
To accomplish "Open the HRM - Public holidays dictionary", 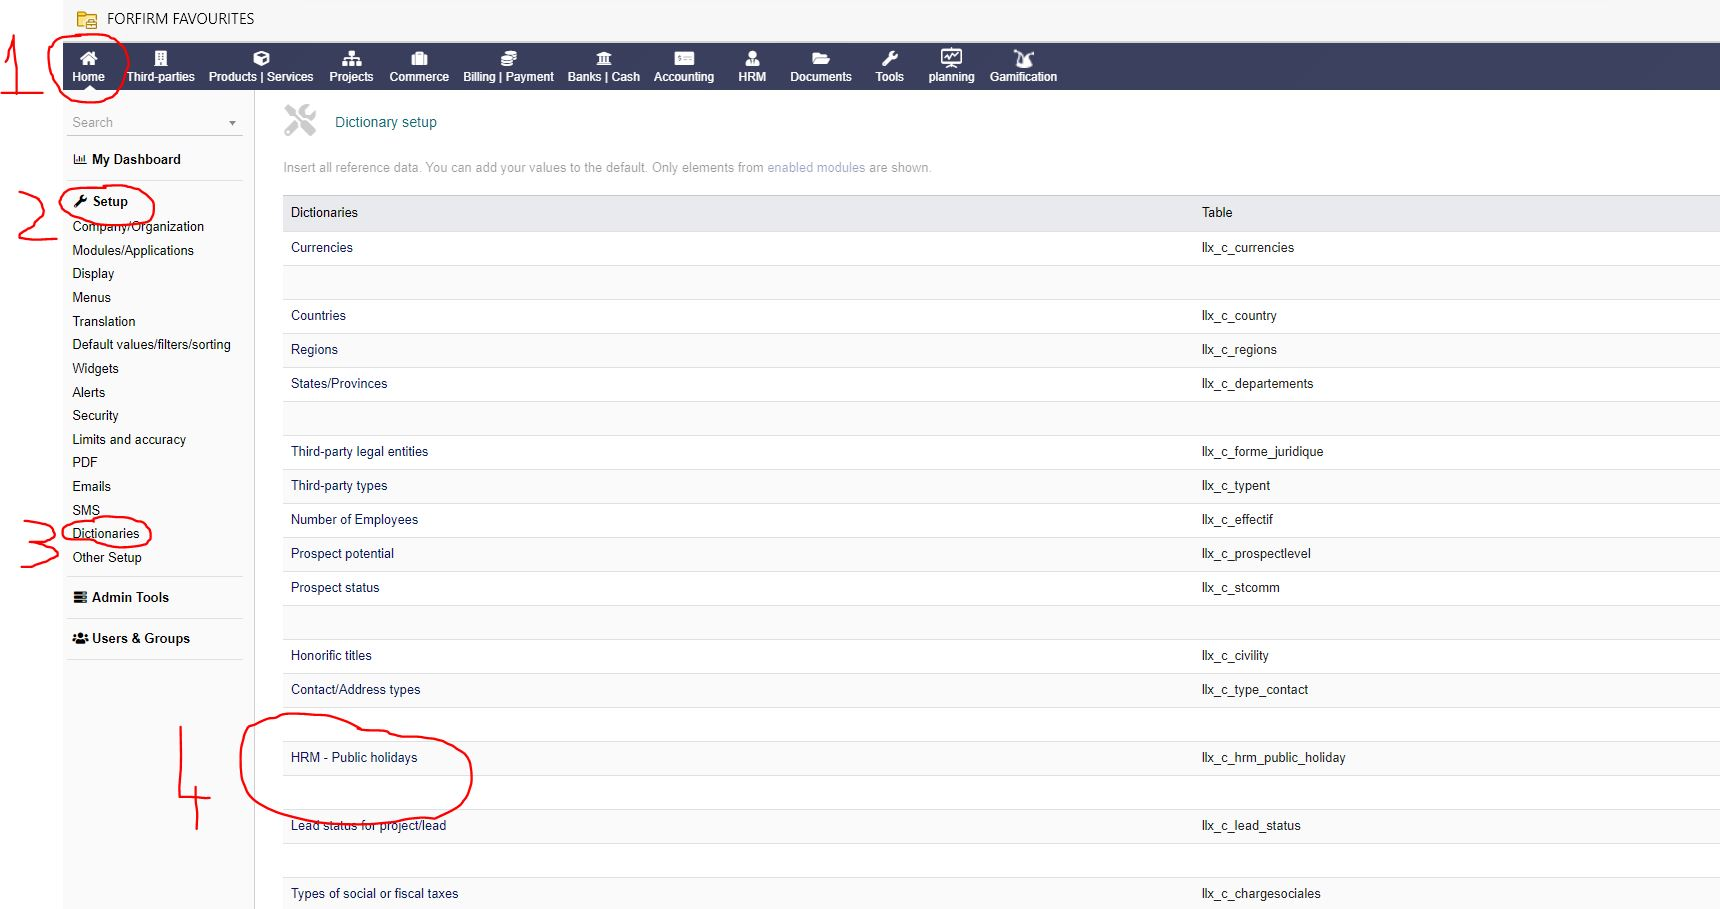I will (353, 757).
